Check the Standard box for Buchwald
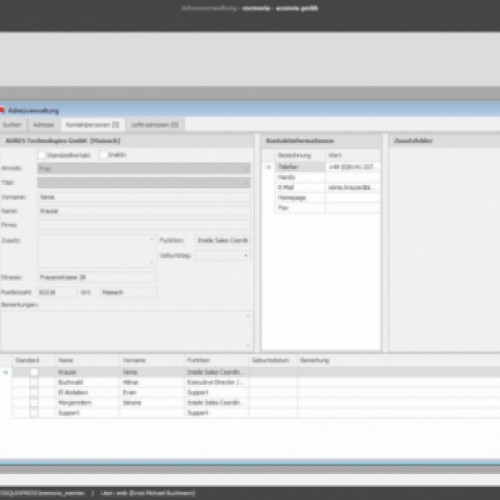Image resolution: width=500 pixels, height=500 pixels. 34,382
